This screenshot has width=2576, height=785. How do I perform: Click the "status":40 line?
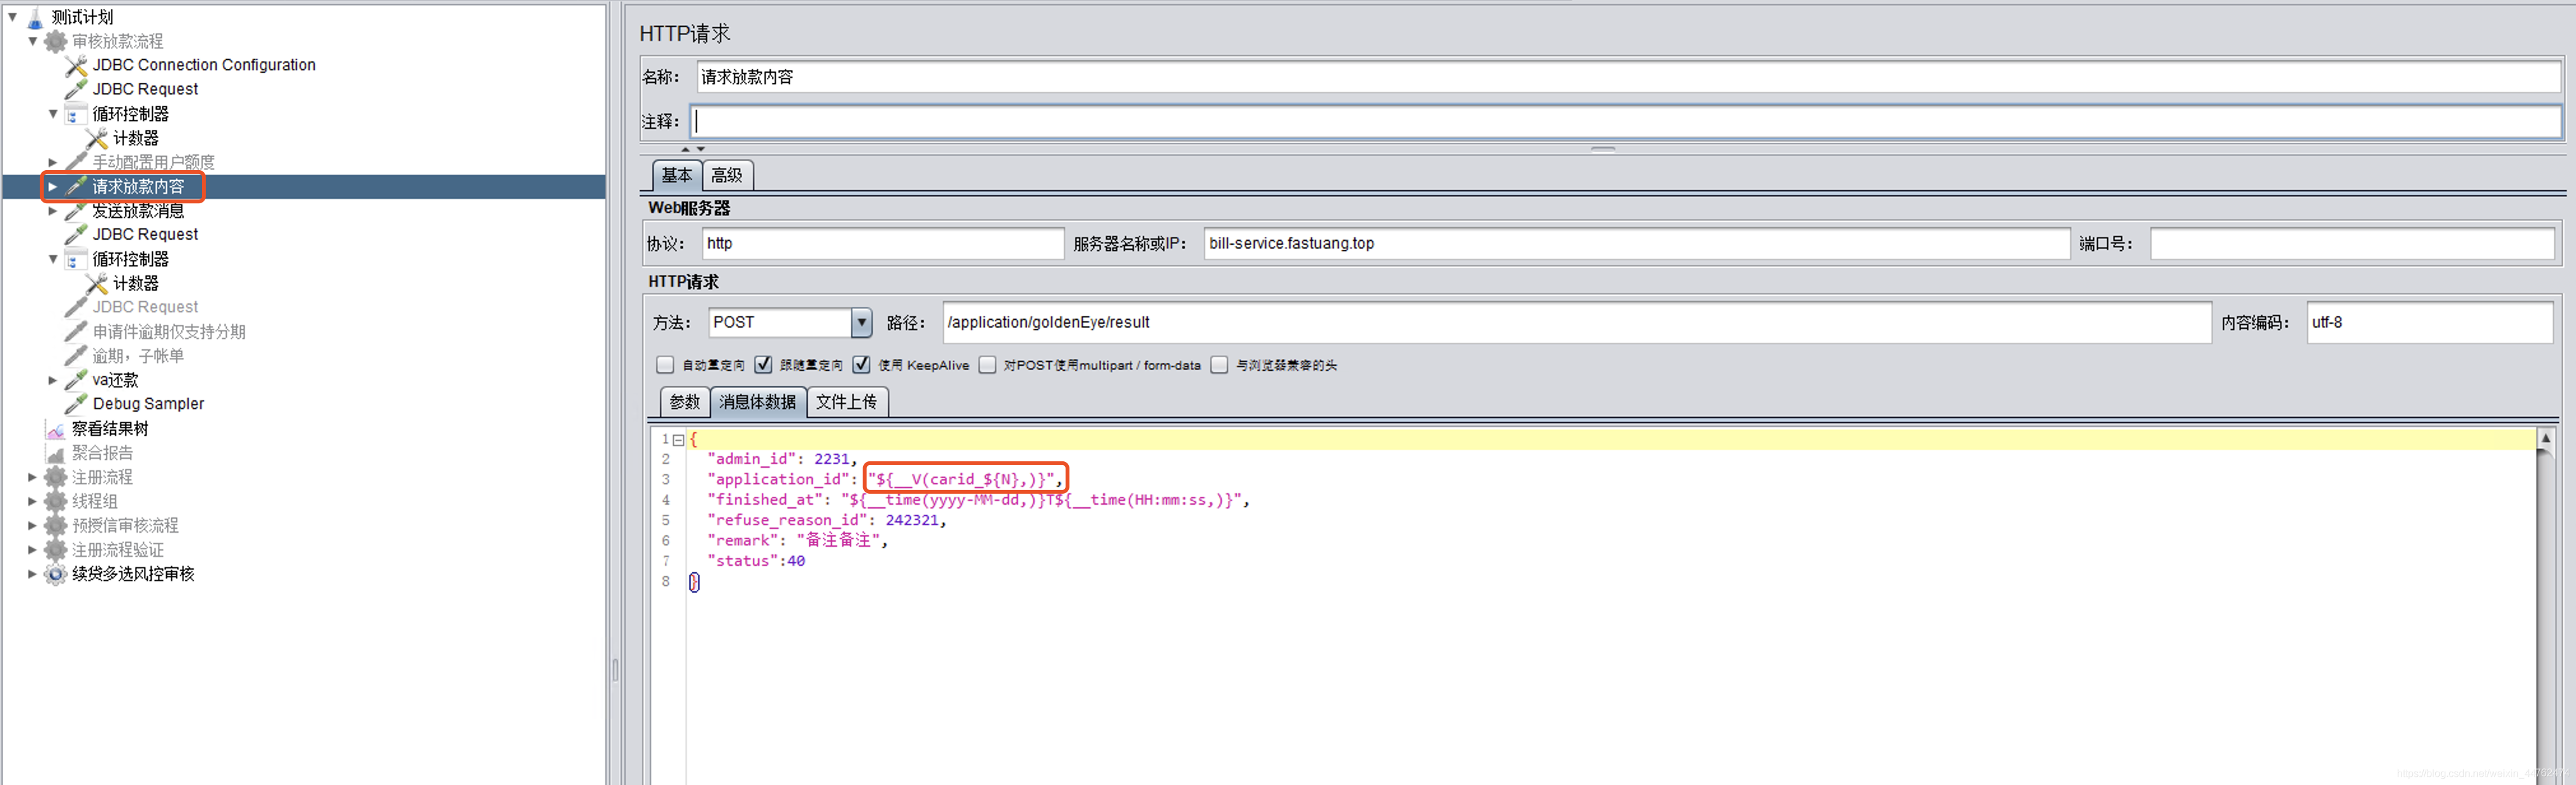(x=756, y=561)
